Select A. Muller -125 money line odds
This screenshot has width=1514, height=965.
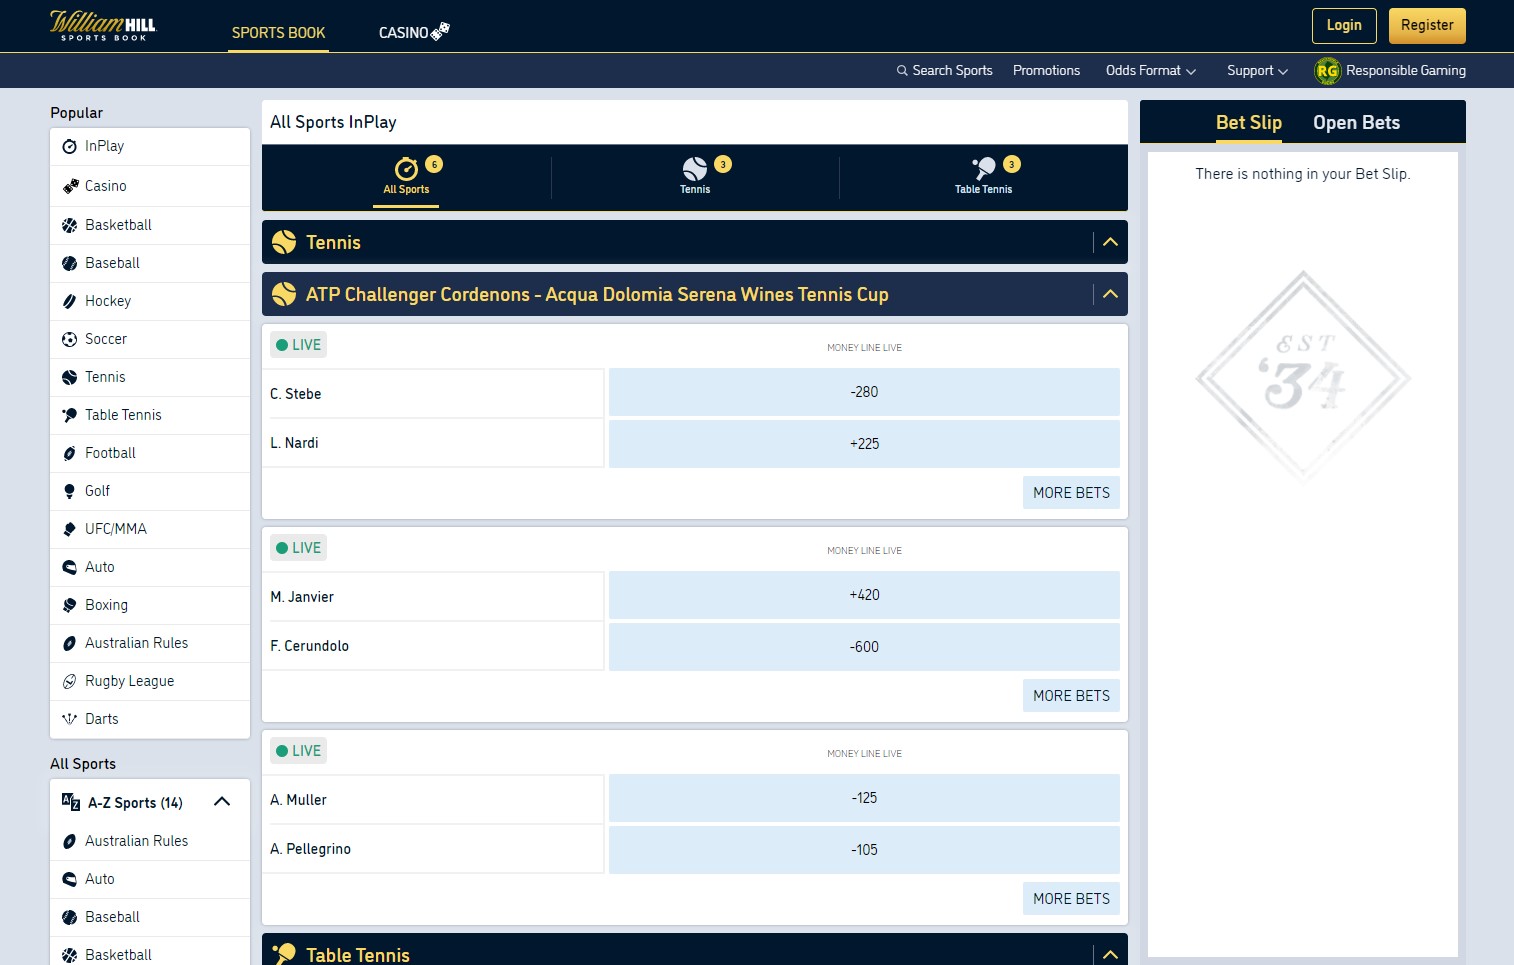[x=864, y=798]
